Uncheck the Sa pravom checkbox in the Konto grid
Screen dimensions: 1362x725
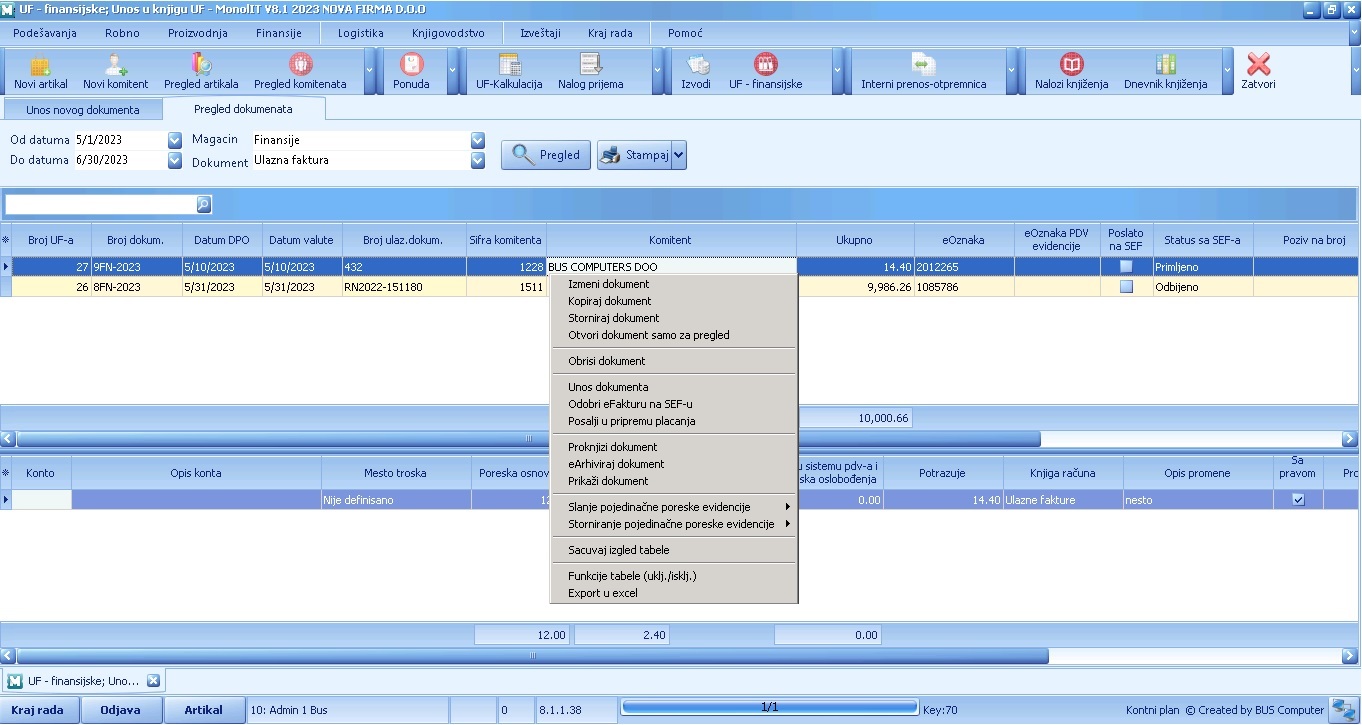pos(1298,500)
